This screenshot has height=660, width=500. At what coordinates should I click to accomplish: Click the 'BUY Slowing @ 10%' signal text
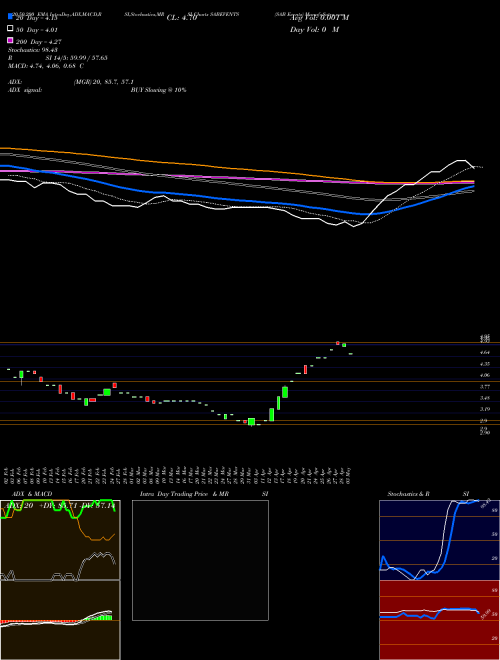158,90
